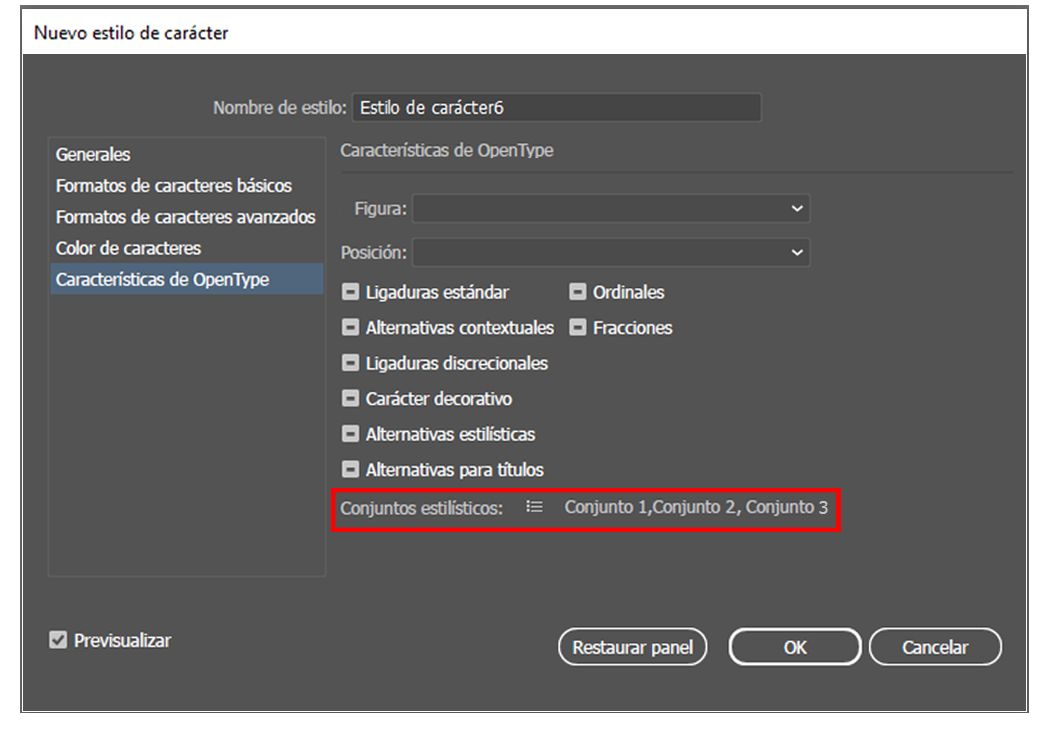The width and height of the screenshot is (1038, 729).
Task: Toggle Ligaduras discrecionales checkbox
Action: pos(350,363)
